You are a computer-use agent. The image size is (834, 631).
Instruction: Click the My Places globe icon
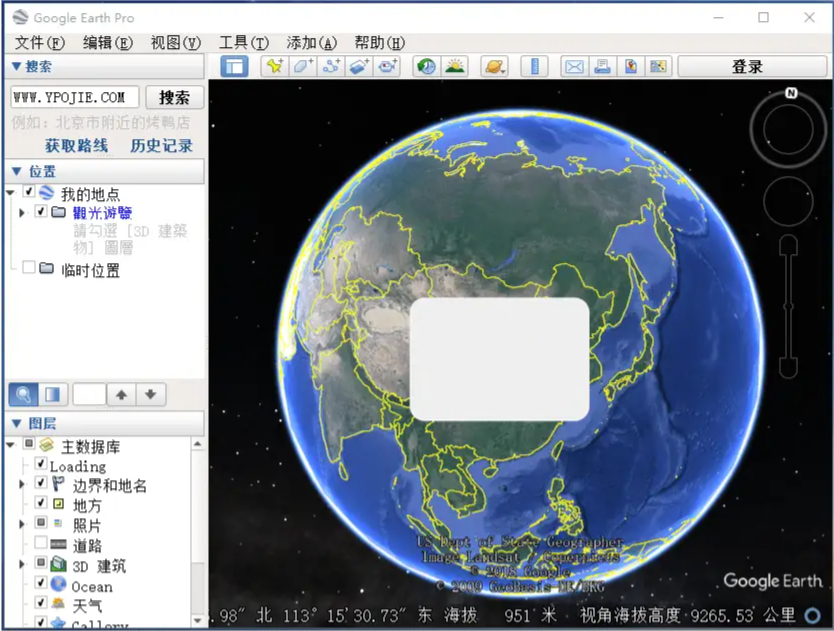(x=47, y=192)
